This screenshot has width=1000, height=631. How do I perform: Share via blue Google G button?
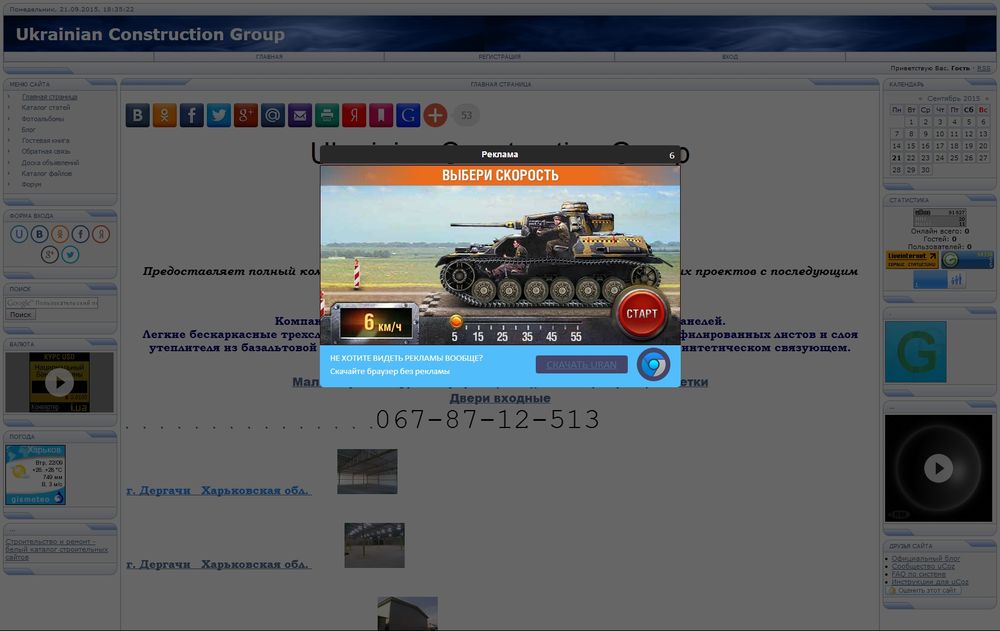(408, 115)
